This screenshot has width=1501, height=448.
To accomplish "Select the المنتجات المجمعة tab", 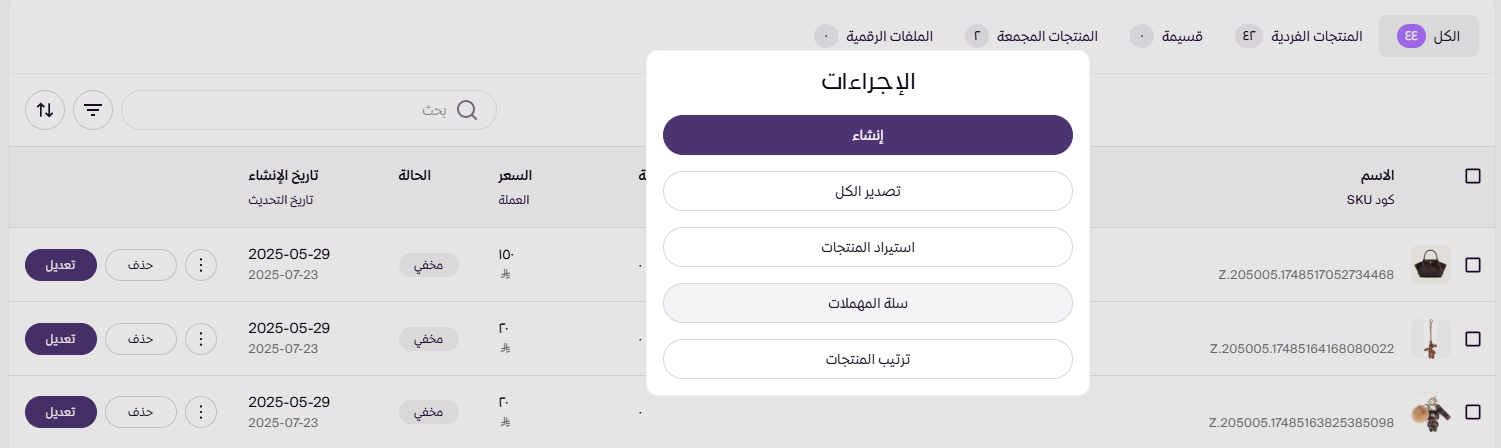I will point(1031,36).
